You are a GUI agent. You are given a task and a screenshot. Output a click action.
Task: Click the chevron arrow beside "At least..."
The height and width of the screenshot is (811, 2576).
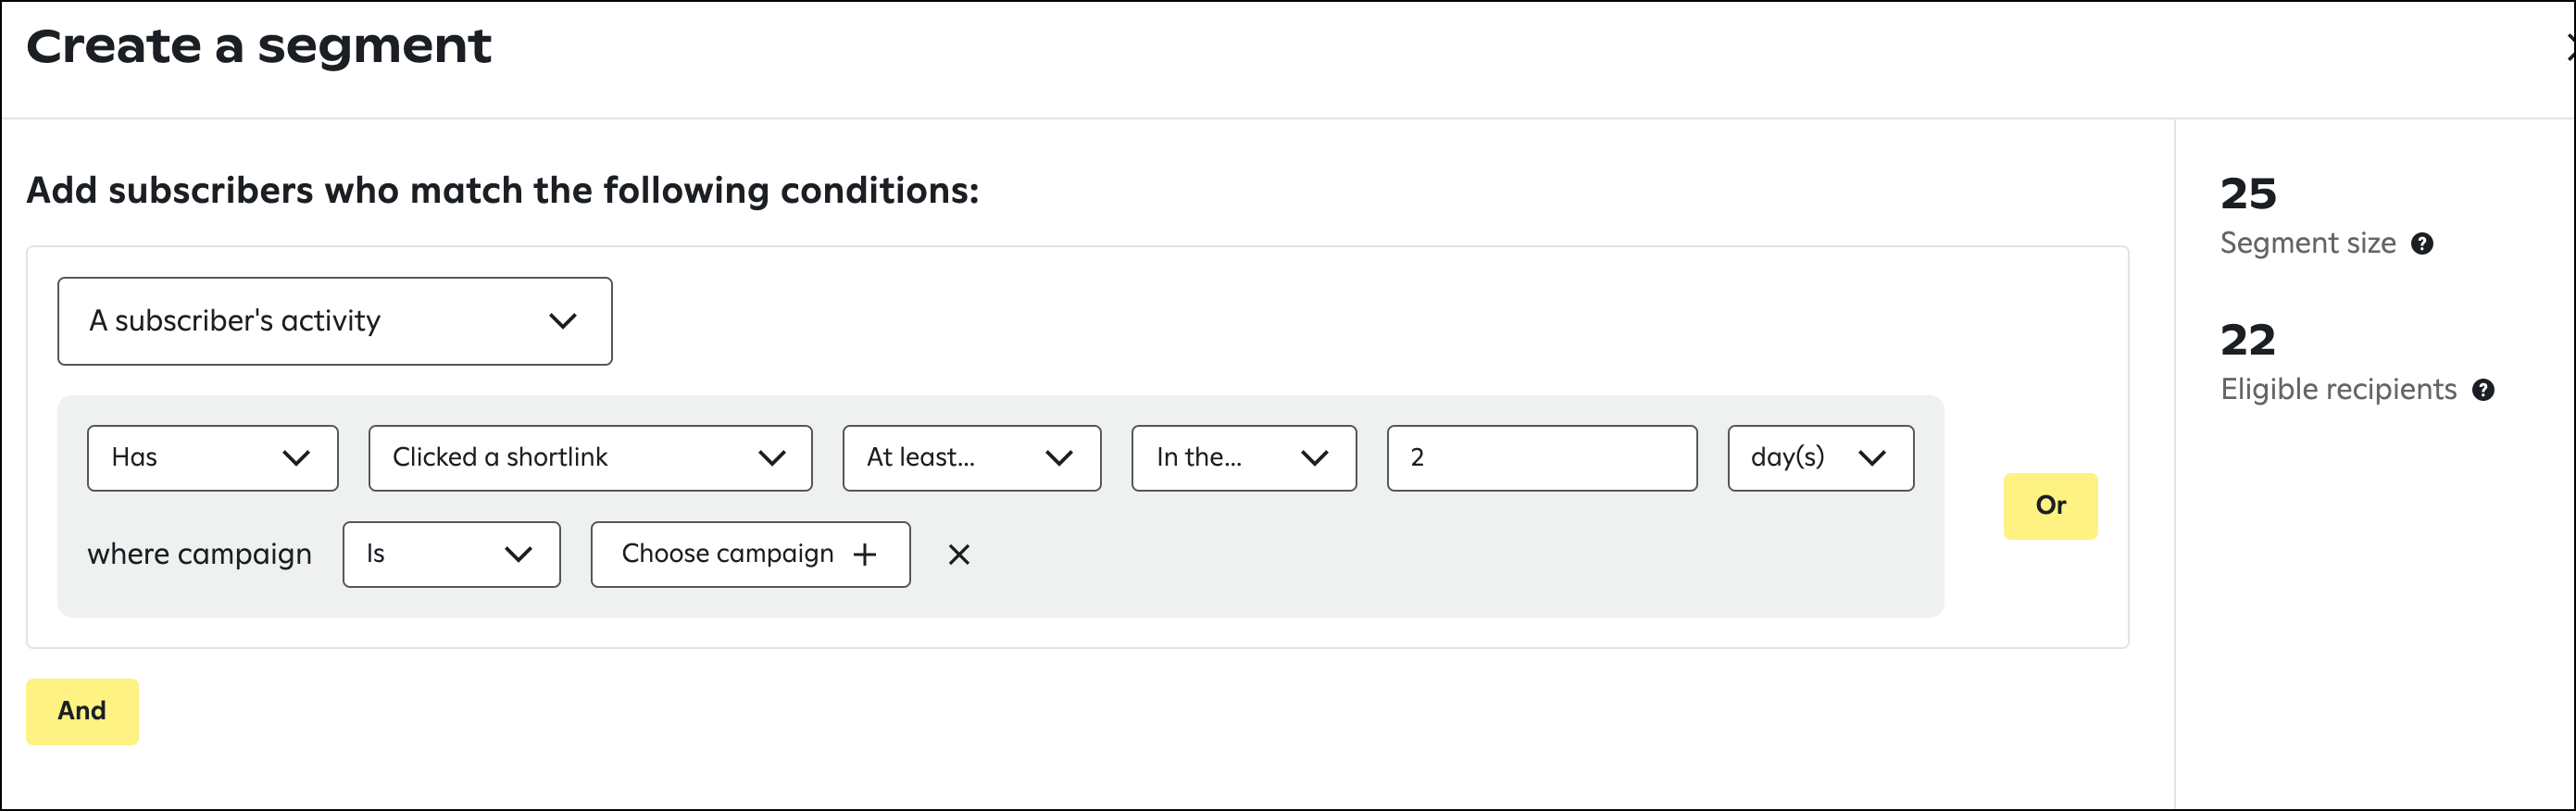[x=1059, y=458]
